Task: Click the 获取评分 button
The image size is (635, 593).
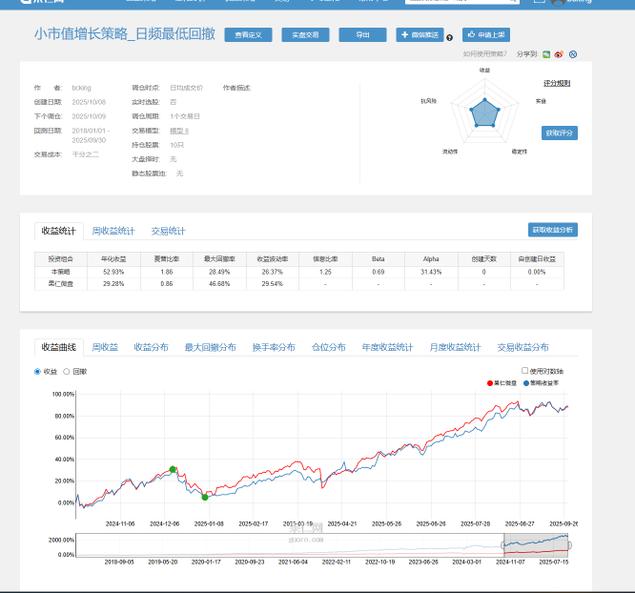Action: pyautogui.click(x=557, y=132)
